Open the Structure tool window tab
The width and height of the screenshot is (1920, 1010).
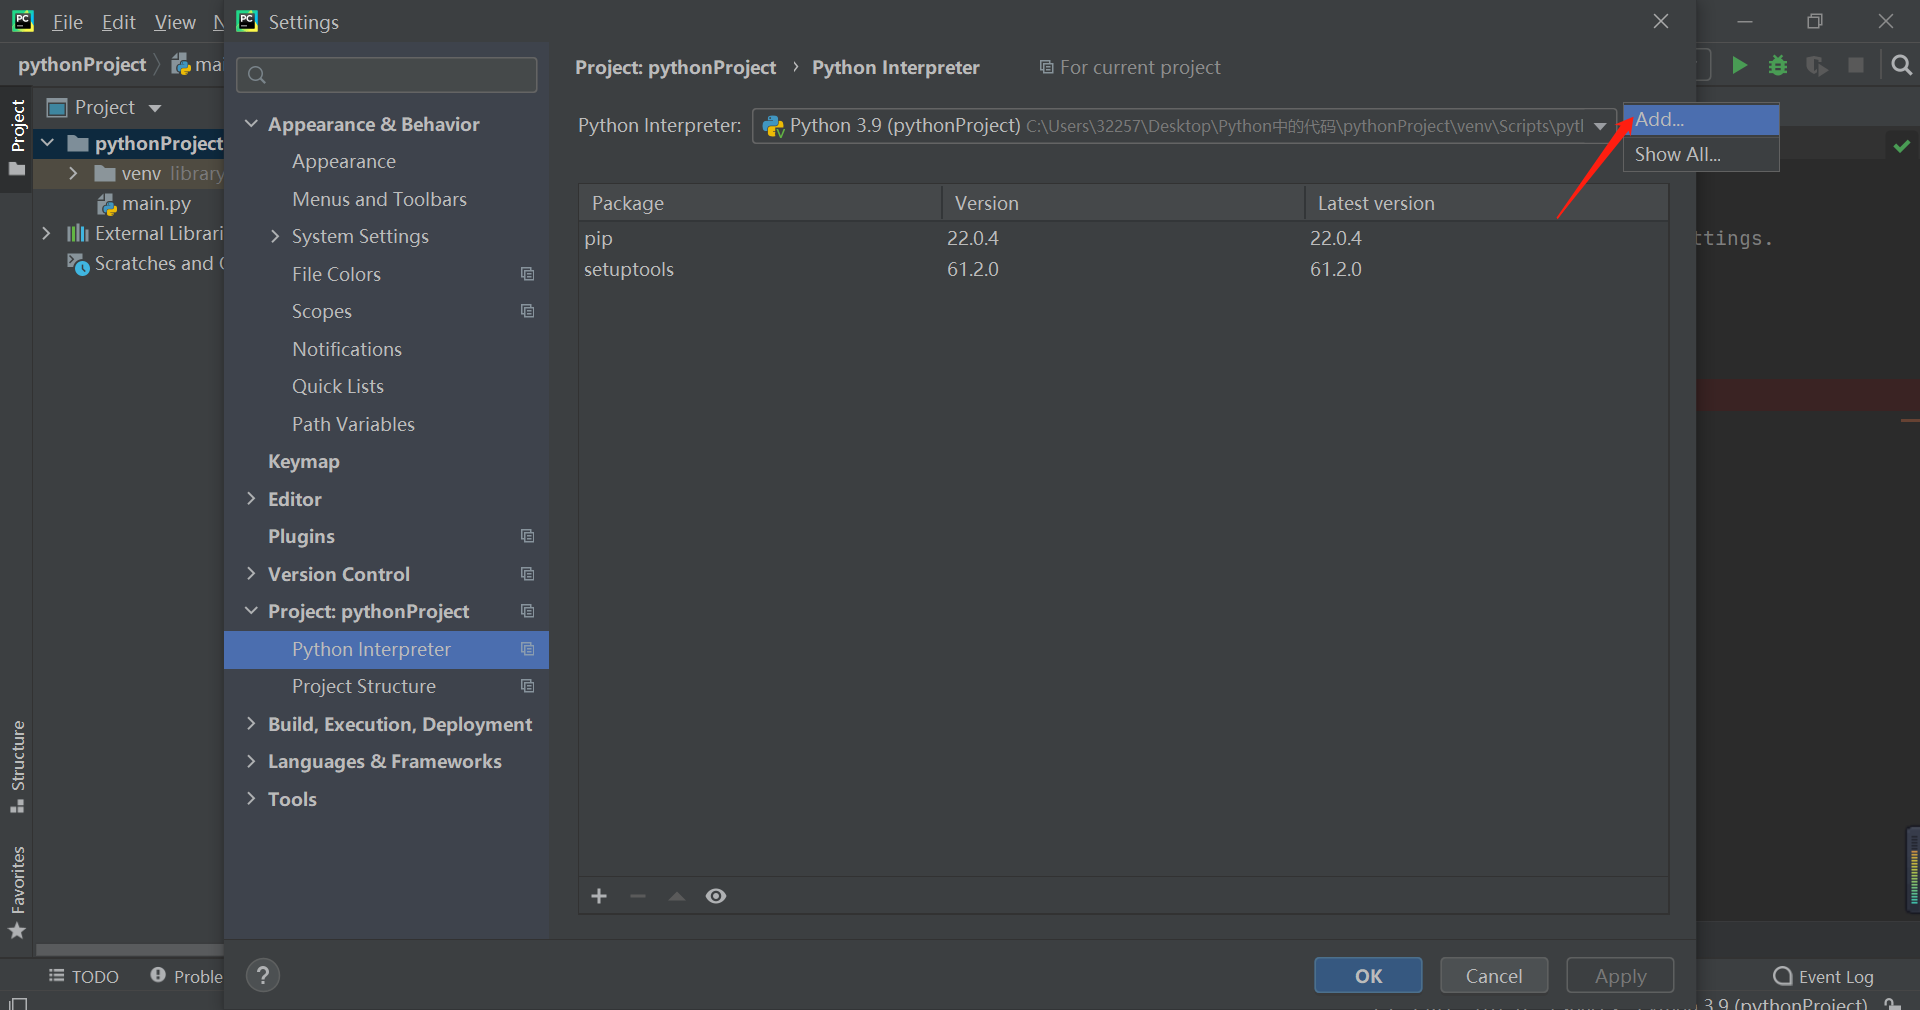[x=17, y=767]
